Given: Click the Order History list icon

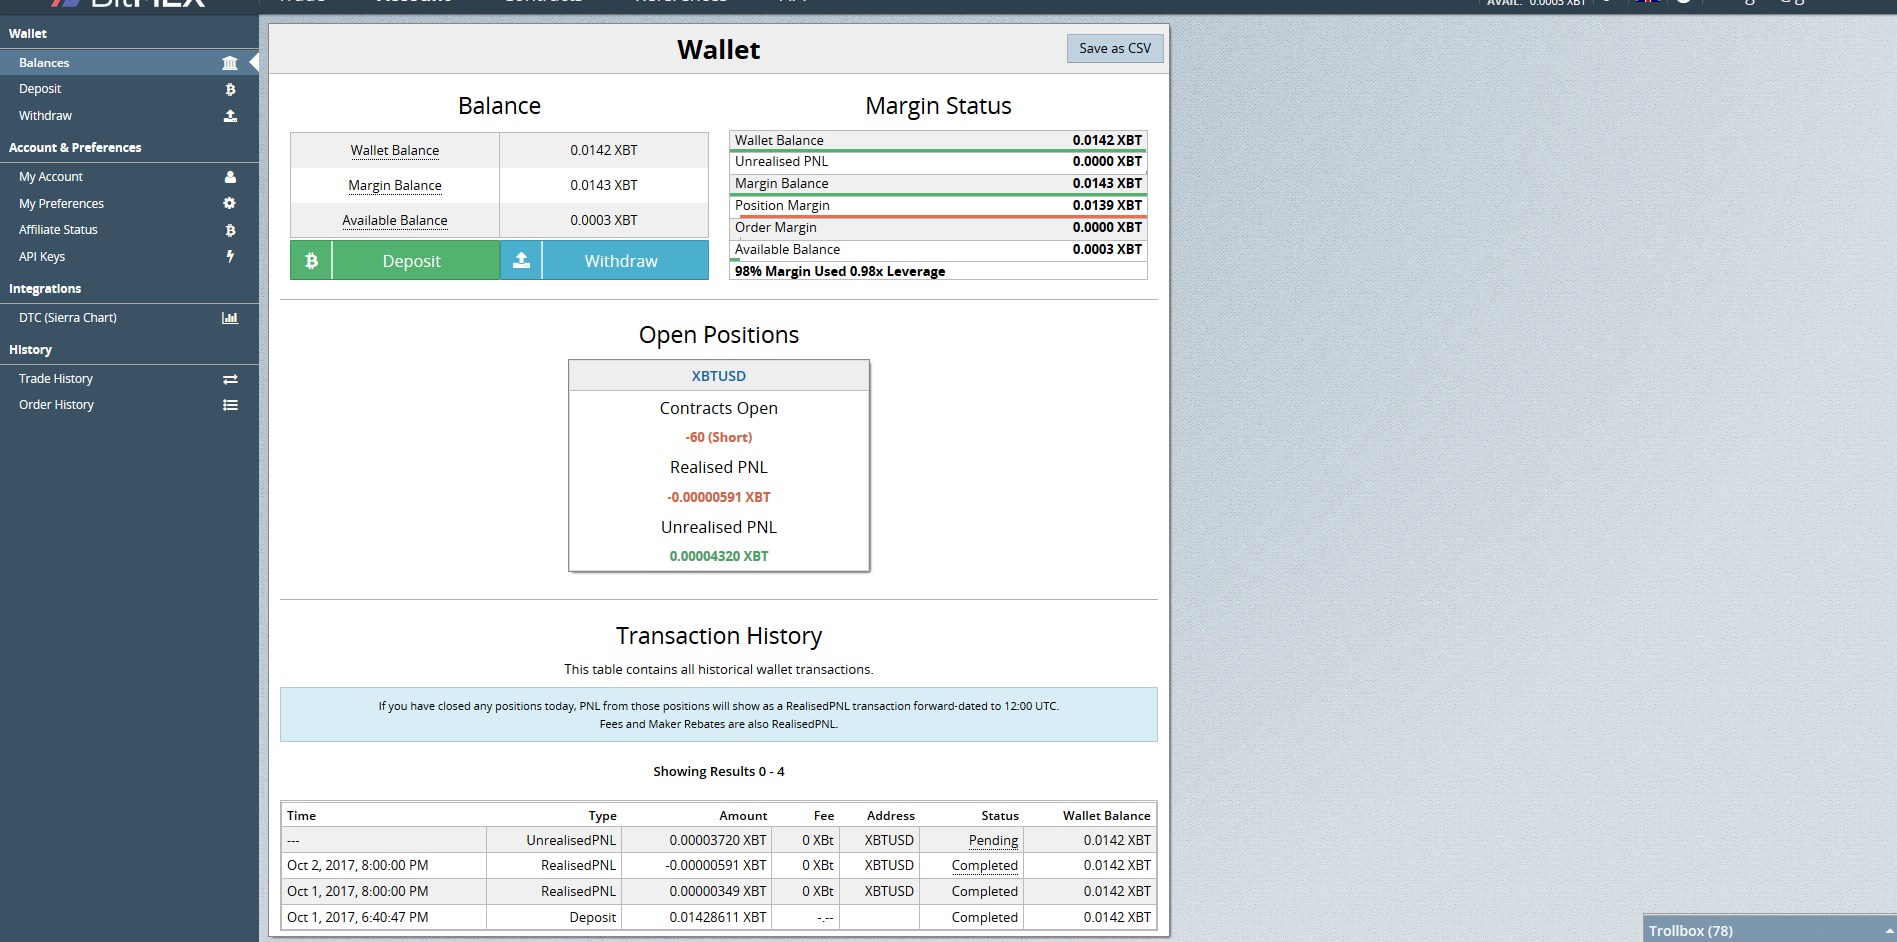Looking at the screenshot, I should pyautogui.click(x=230, y=405).
